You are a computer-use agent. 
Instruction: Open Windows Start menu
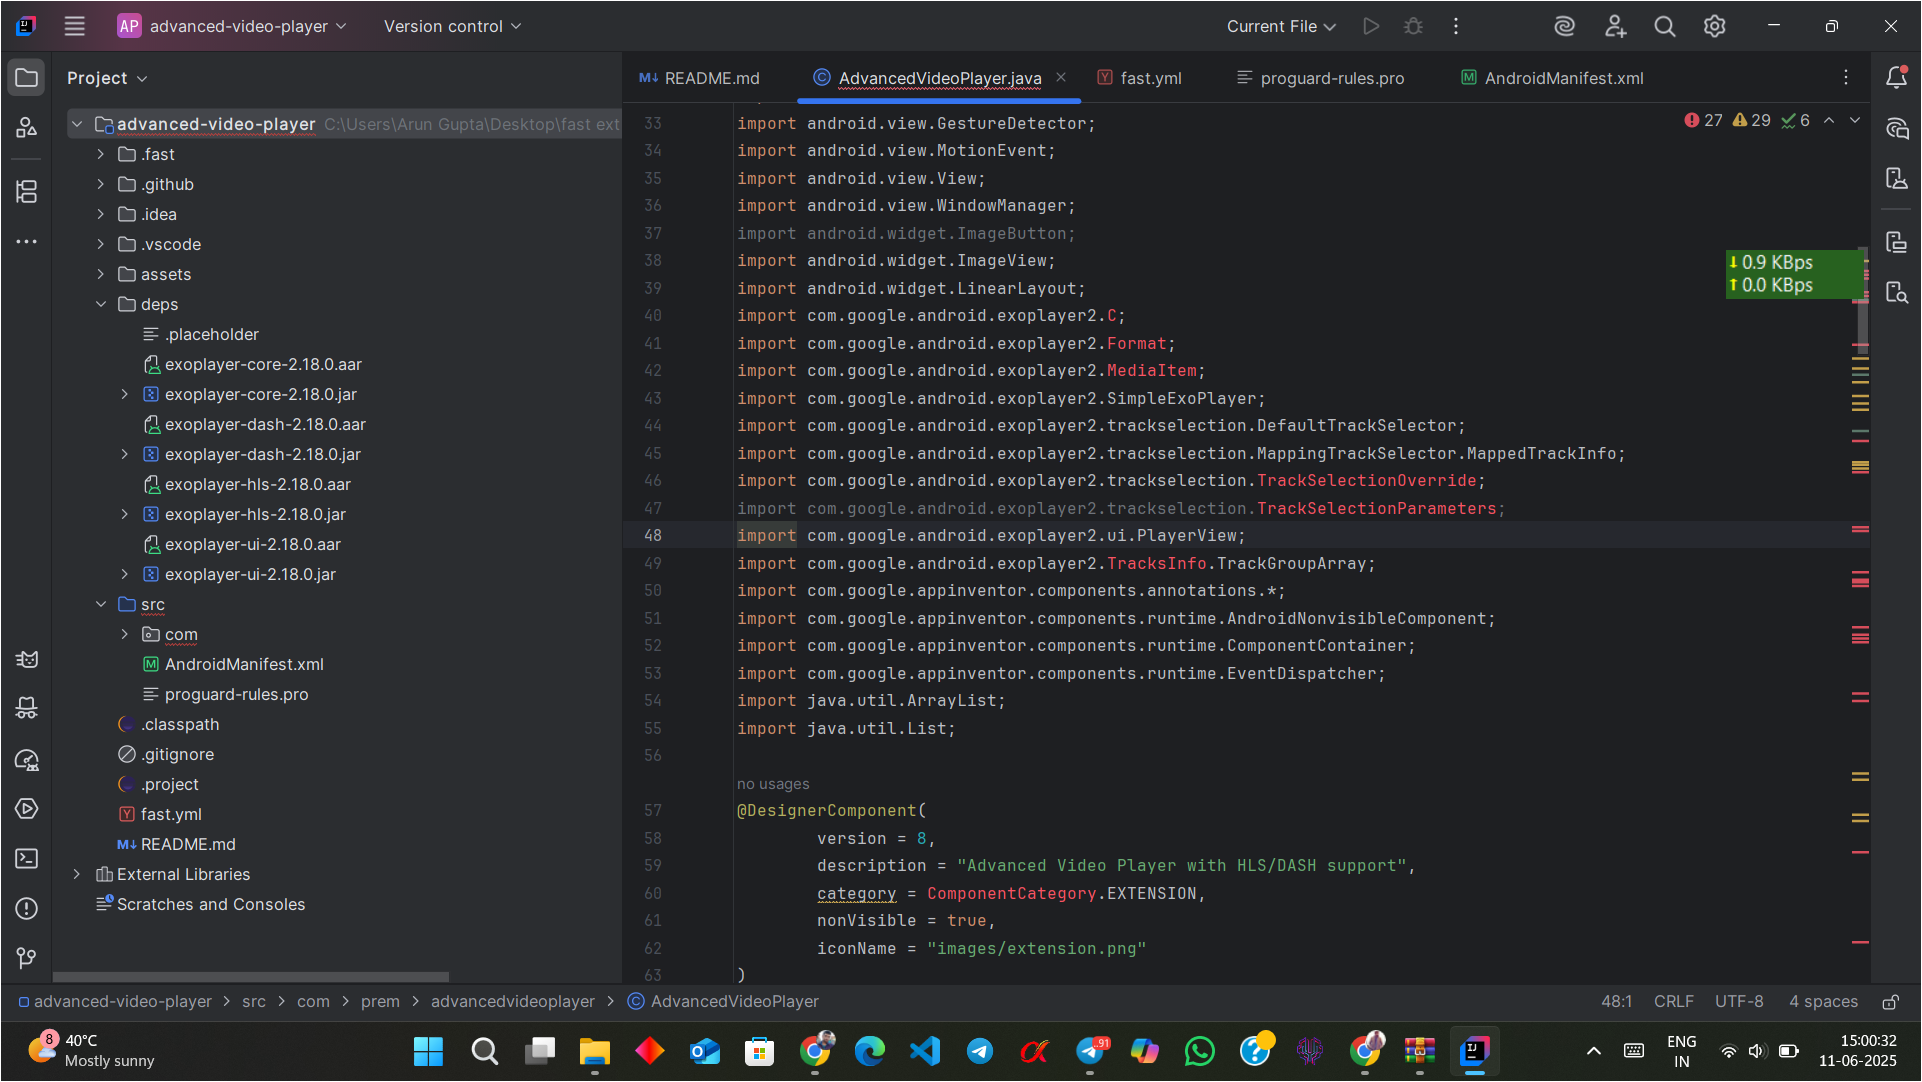pyautogui.click(x=429, y=1051)
